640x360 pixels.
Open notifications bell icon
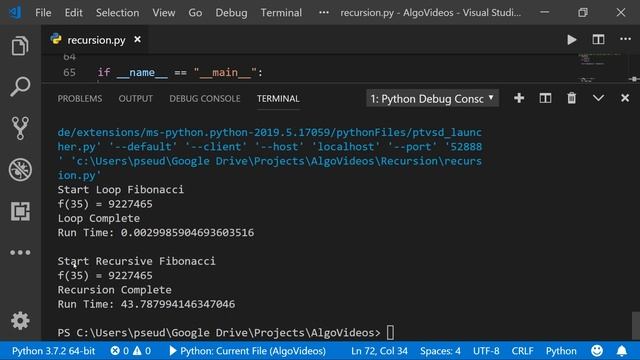click(x=622, y=351)
